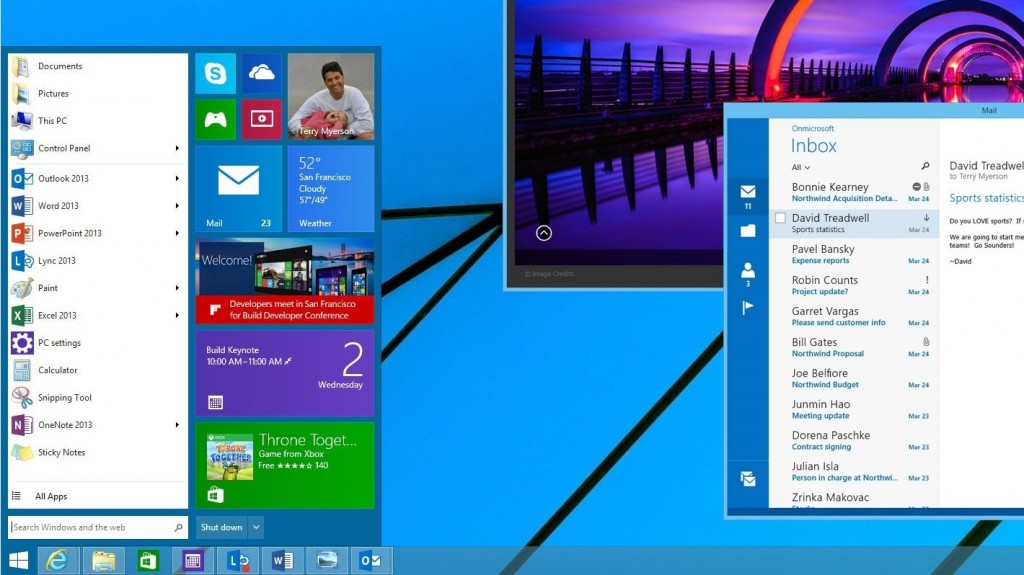The width and height of the screenshot is (1024, 575).
Task: Expand the OneNote 2013 jump list arrow
Action: click(x=177, y=425)
